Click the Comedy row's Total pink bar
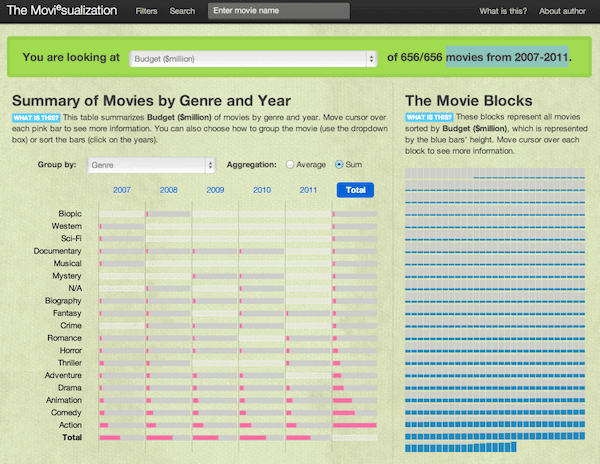 [344, 413]
